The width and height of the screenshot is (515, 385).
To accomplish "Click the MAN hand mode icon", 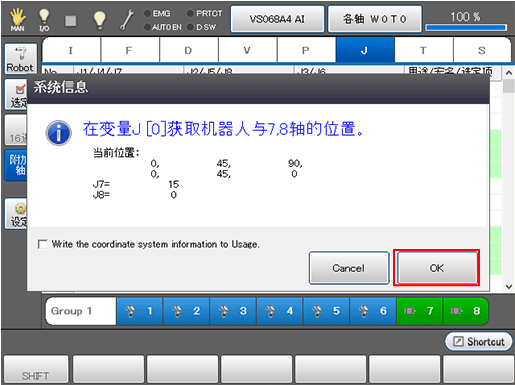I will tap(17, 20).
